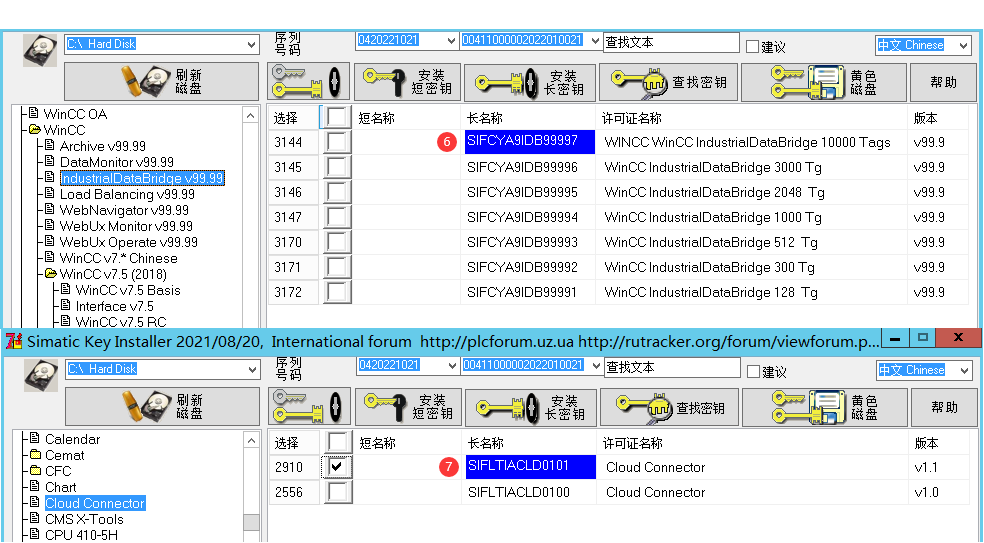
Task: Refresh disk in the lower window
Action: tap(163, 407)
